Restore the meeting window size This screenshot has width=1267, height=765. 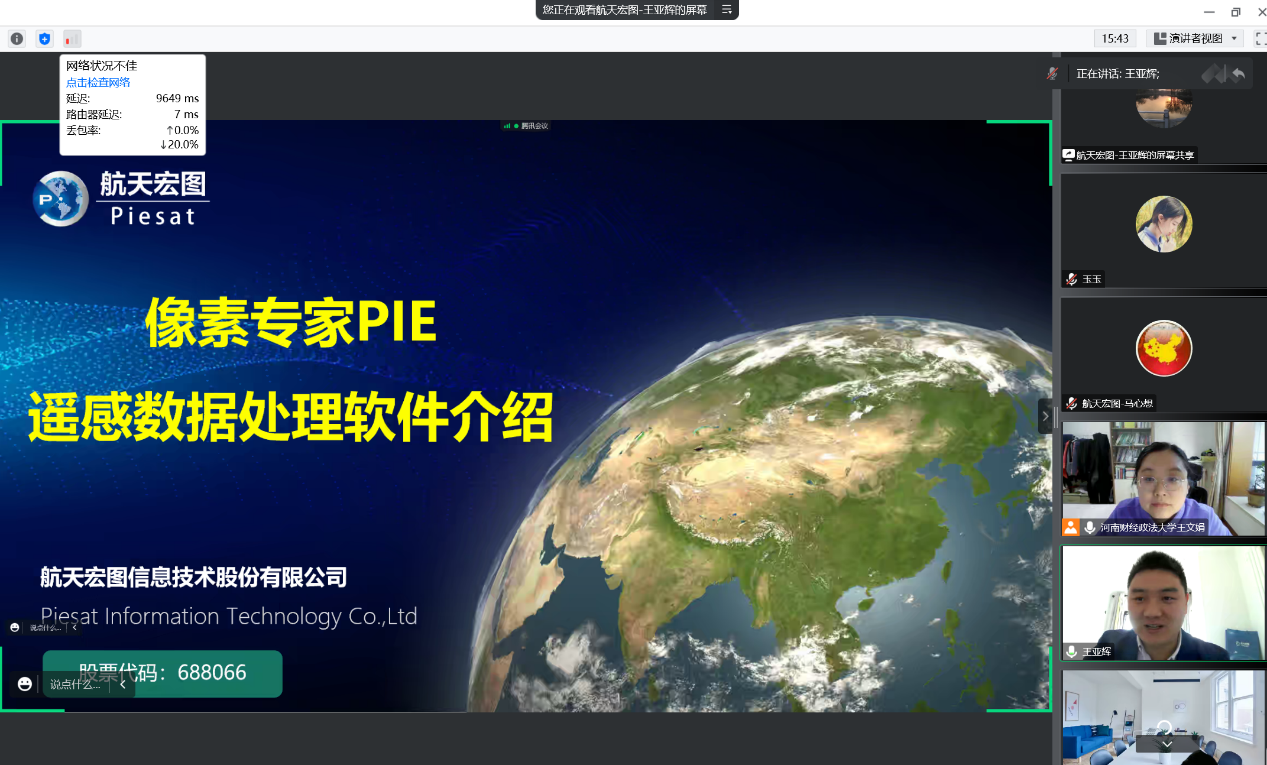(1236, 12)
